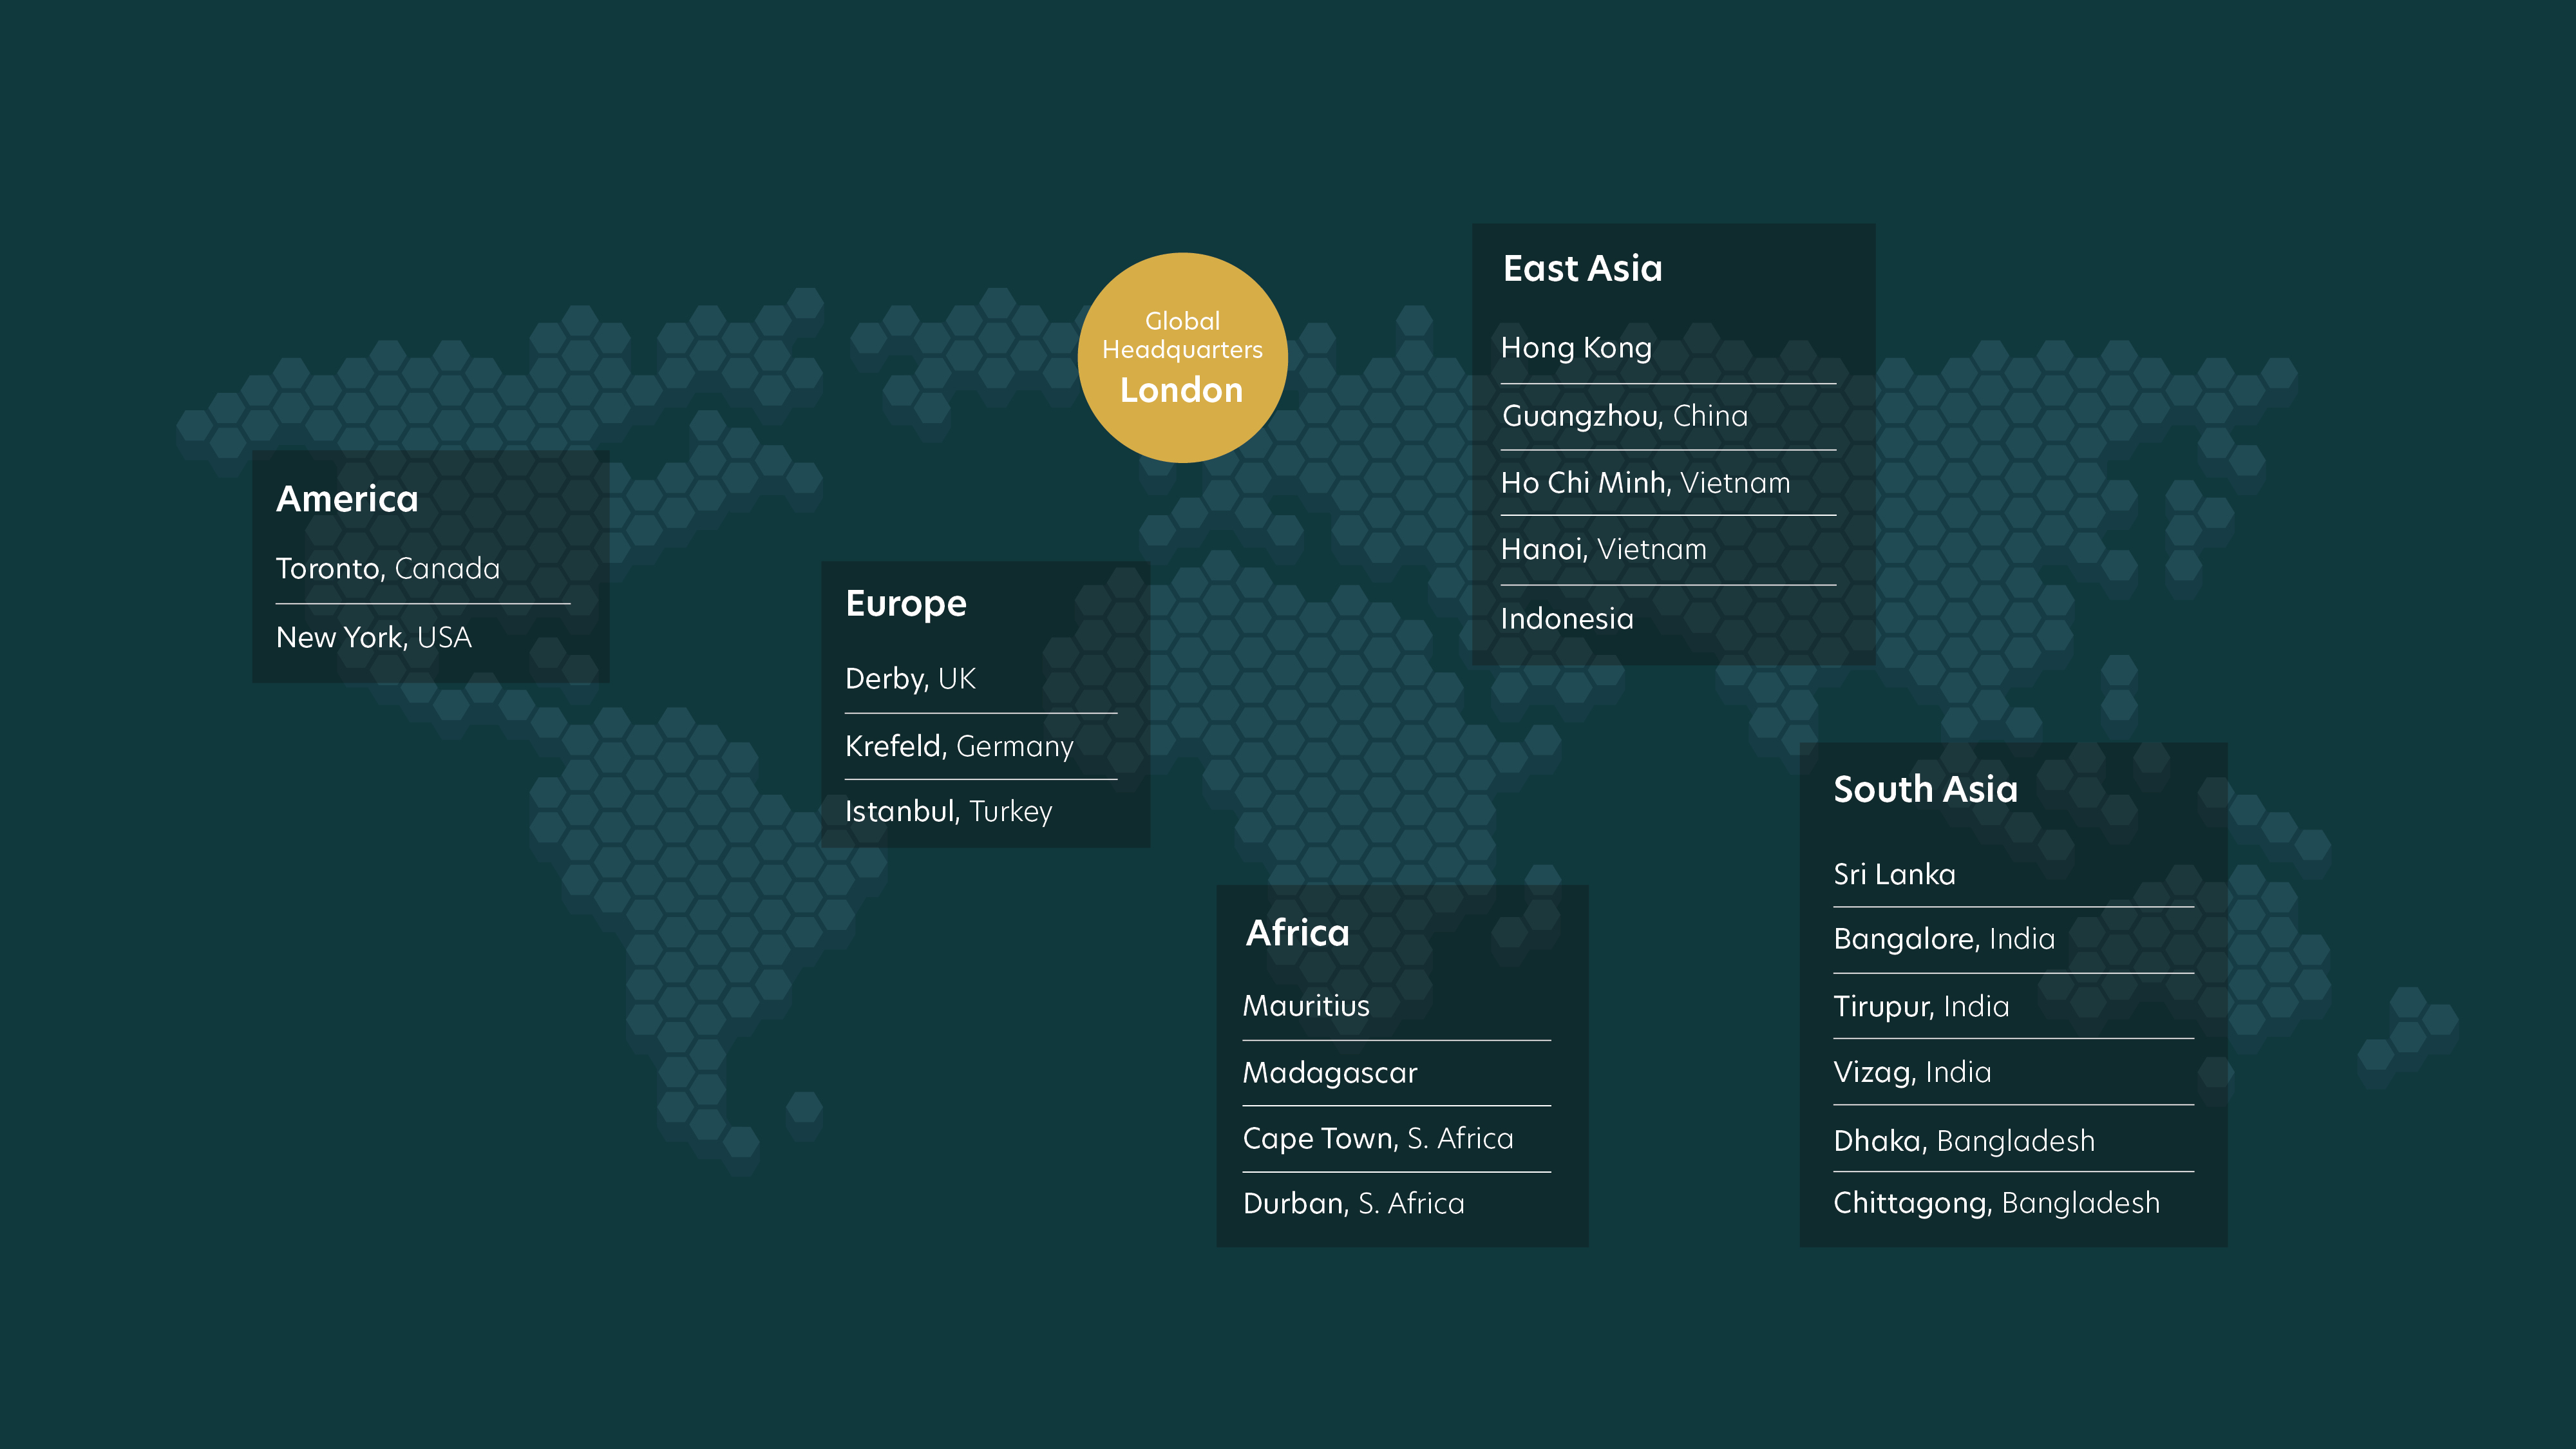This screenshot has width=2576, height=1449.
Task: Click Istanbul, Turkey entry
Action: pyautogui.click(x=949, y=811)
